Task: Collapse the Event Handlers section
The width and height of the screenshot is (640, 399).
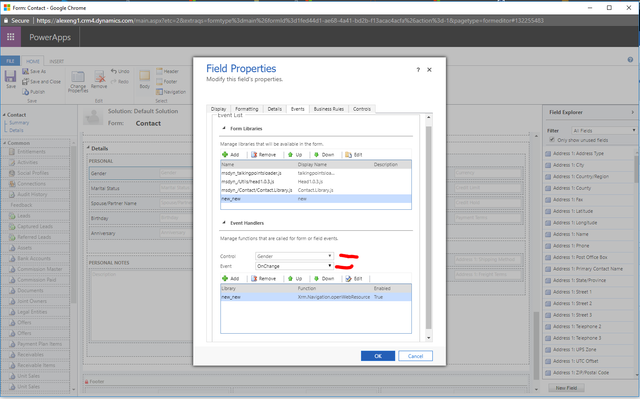Action: (x=224, y=223)
